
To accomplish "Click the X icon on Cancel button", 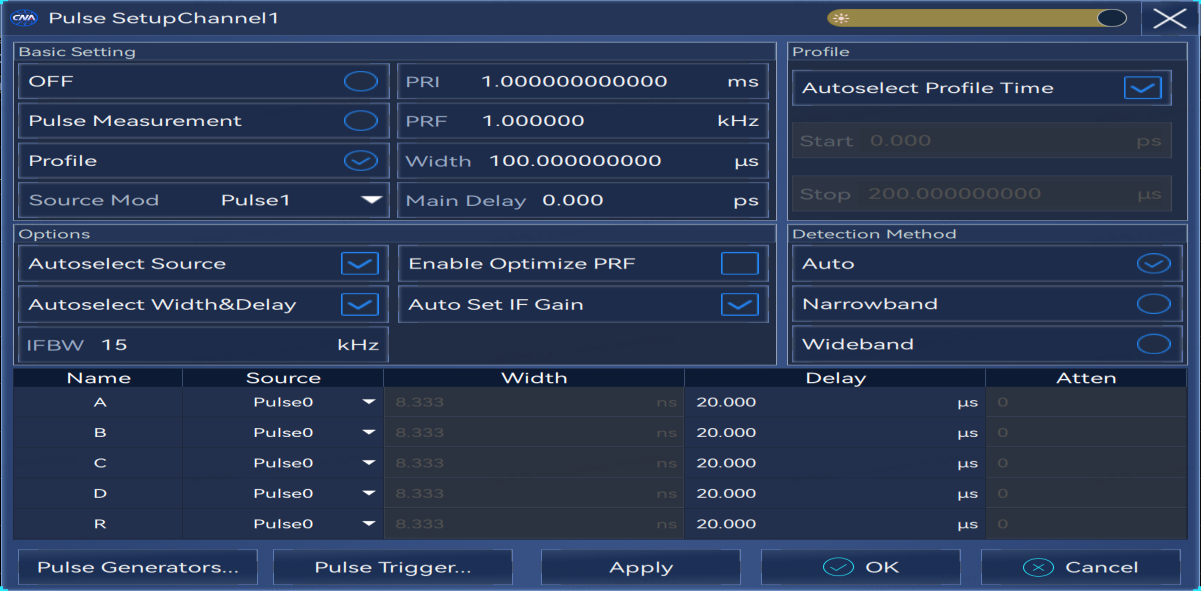I will click(x=1040, y=567).
